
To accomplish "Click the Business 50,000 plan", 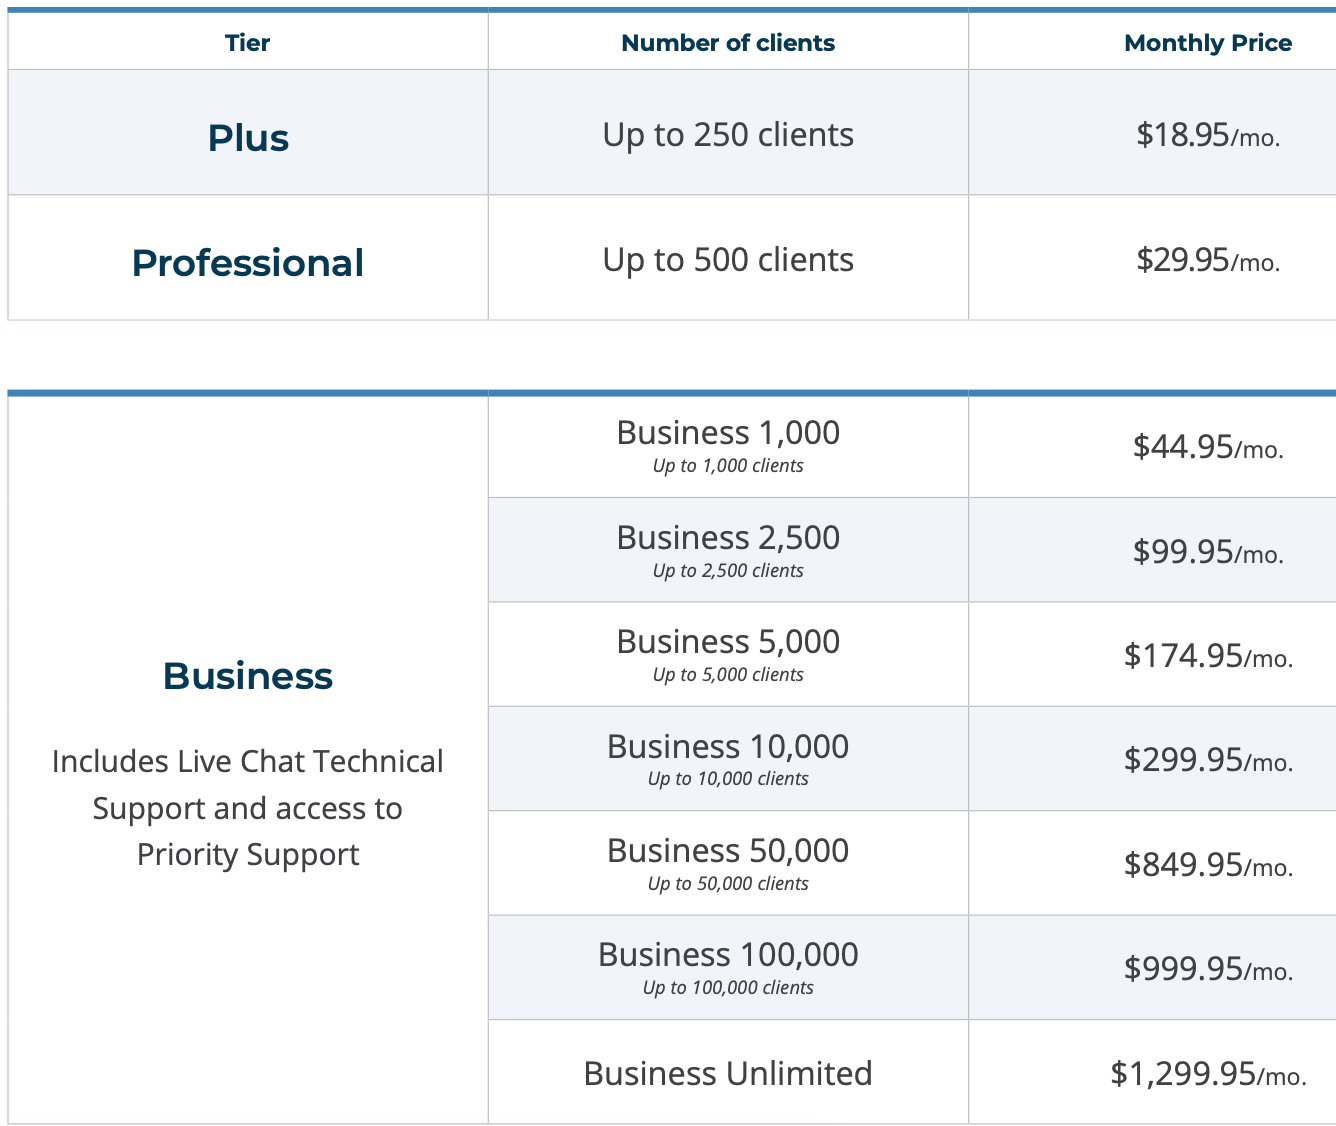I will point(728,863).
